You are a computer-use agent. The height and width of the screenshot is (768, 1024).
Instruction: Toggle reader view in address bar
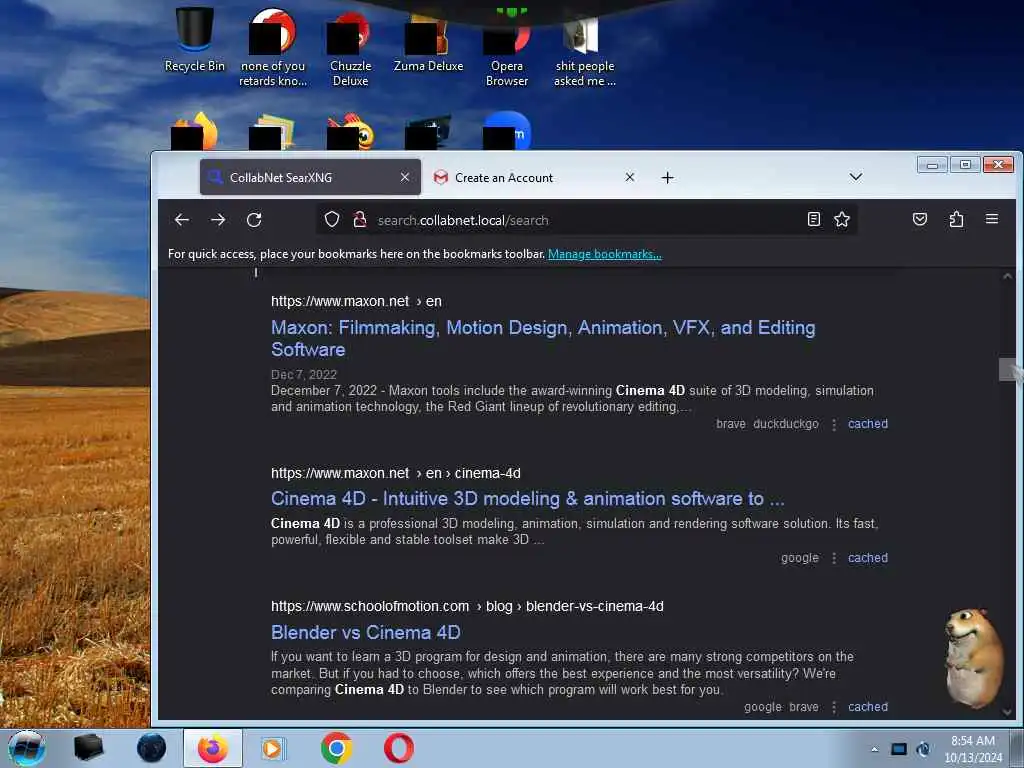[814, 219]
